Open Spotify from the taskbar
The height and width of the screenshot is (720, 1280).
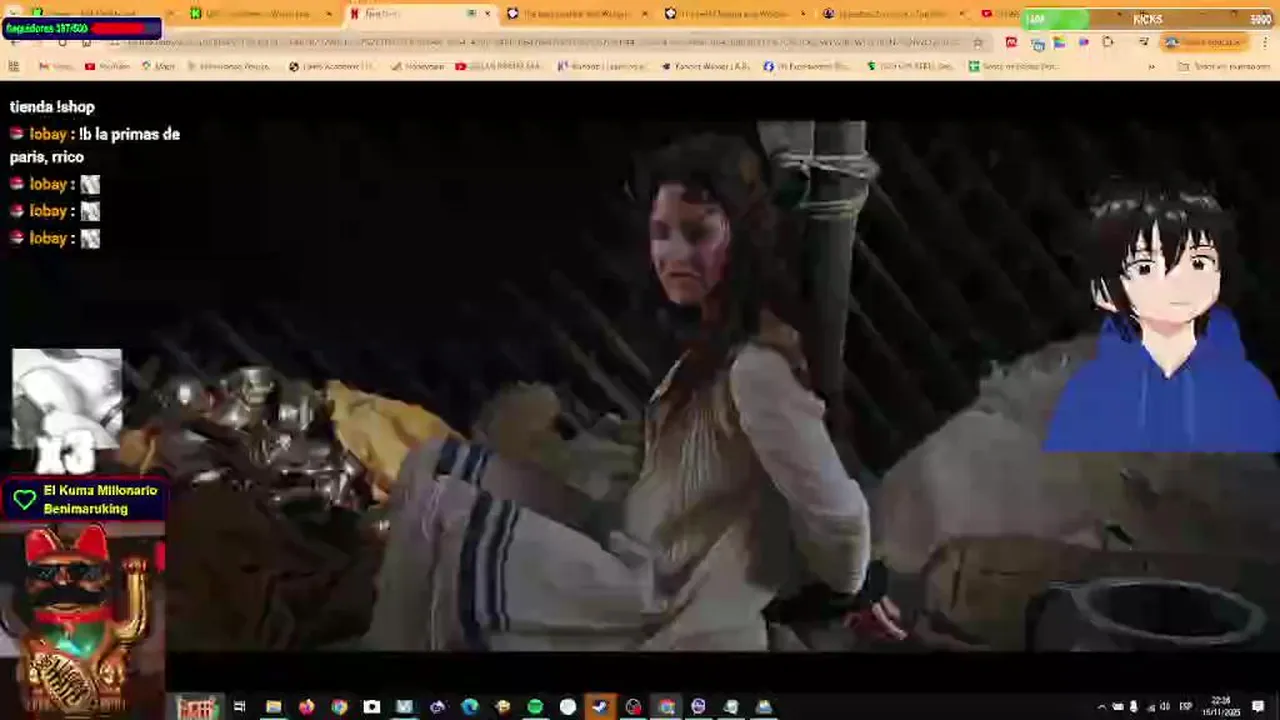[x=535, y=707]
